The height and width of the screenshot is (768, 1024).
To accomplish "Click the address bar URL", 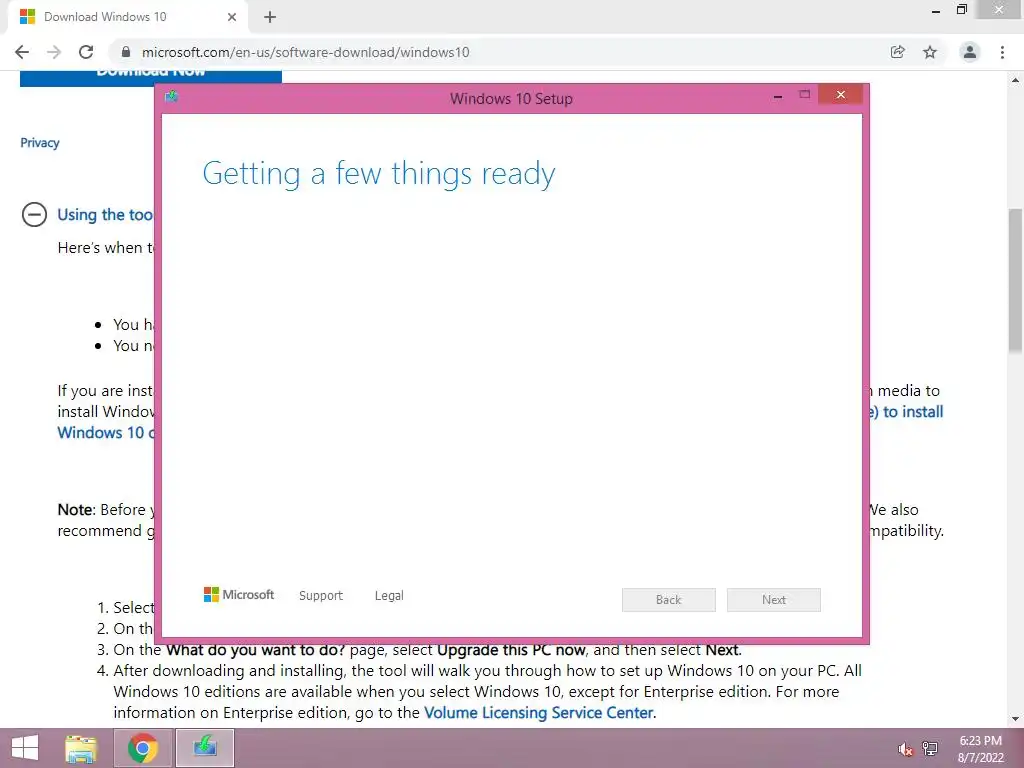I will click(306, 52).
